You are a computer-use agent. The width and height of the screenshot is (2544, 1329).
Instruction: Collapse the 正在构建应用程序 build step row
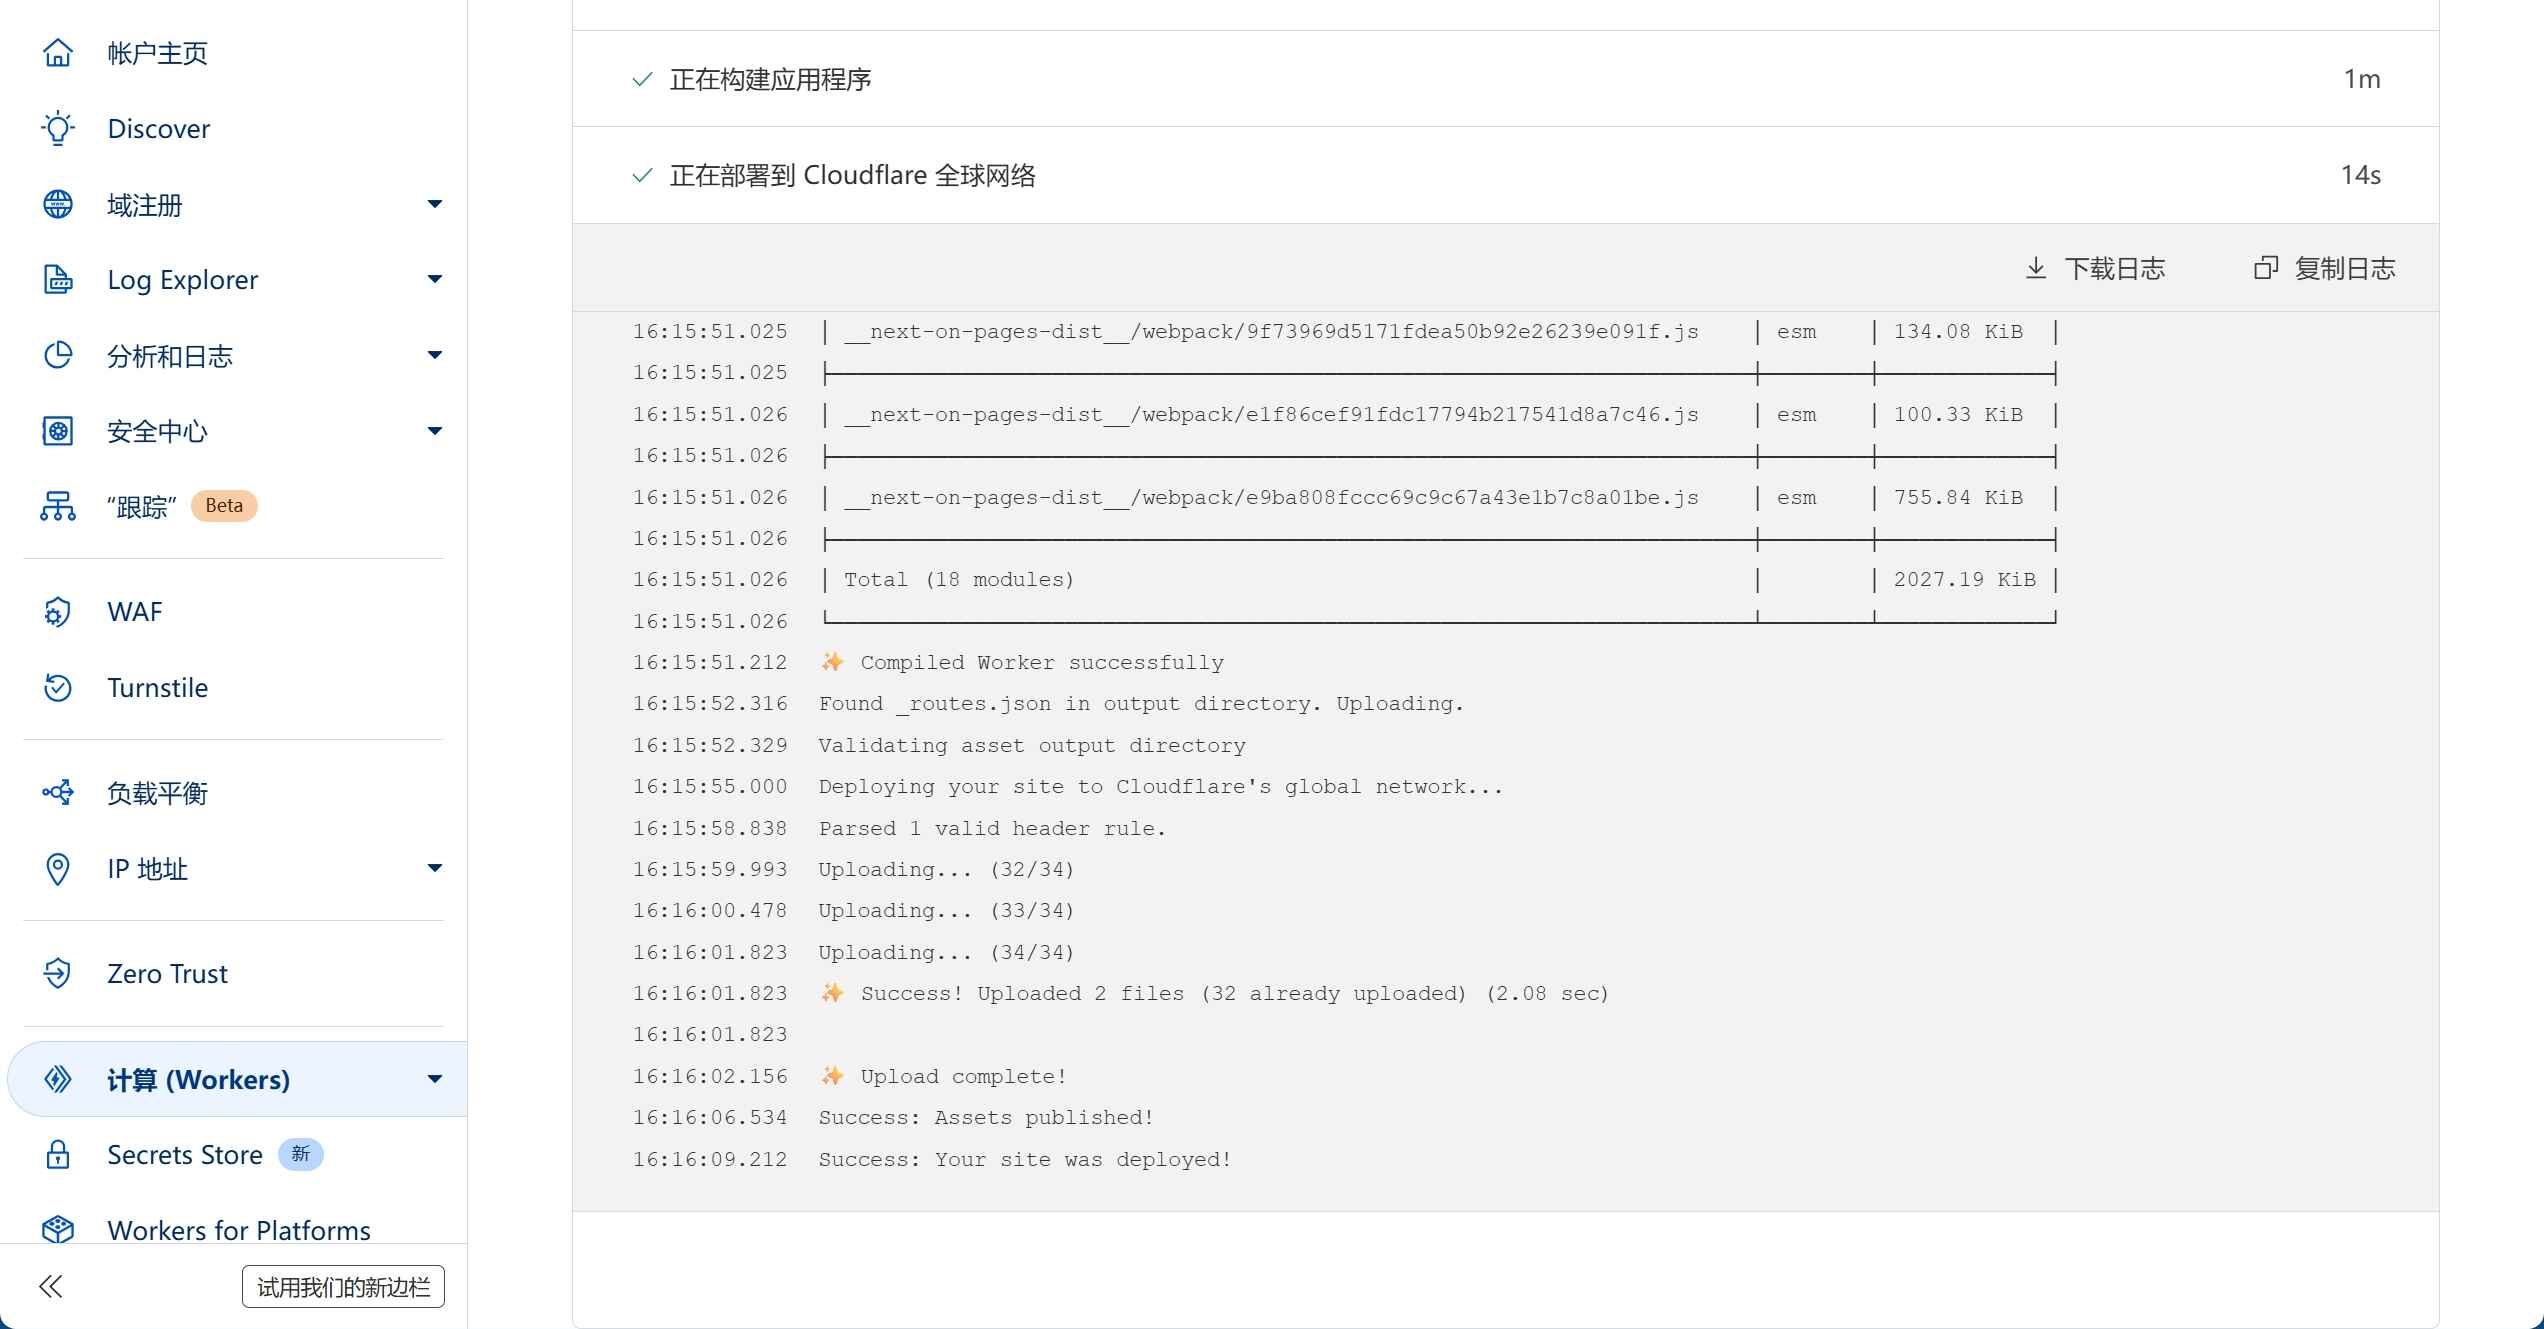tap(770, 79)
